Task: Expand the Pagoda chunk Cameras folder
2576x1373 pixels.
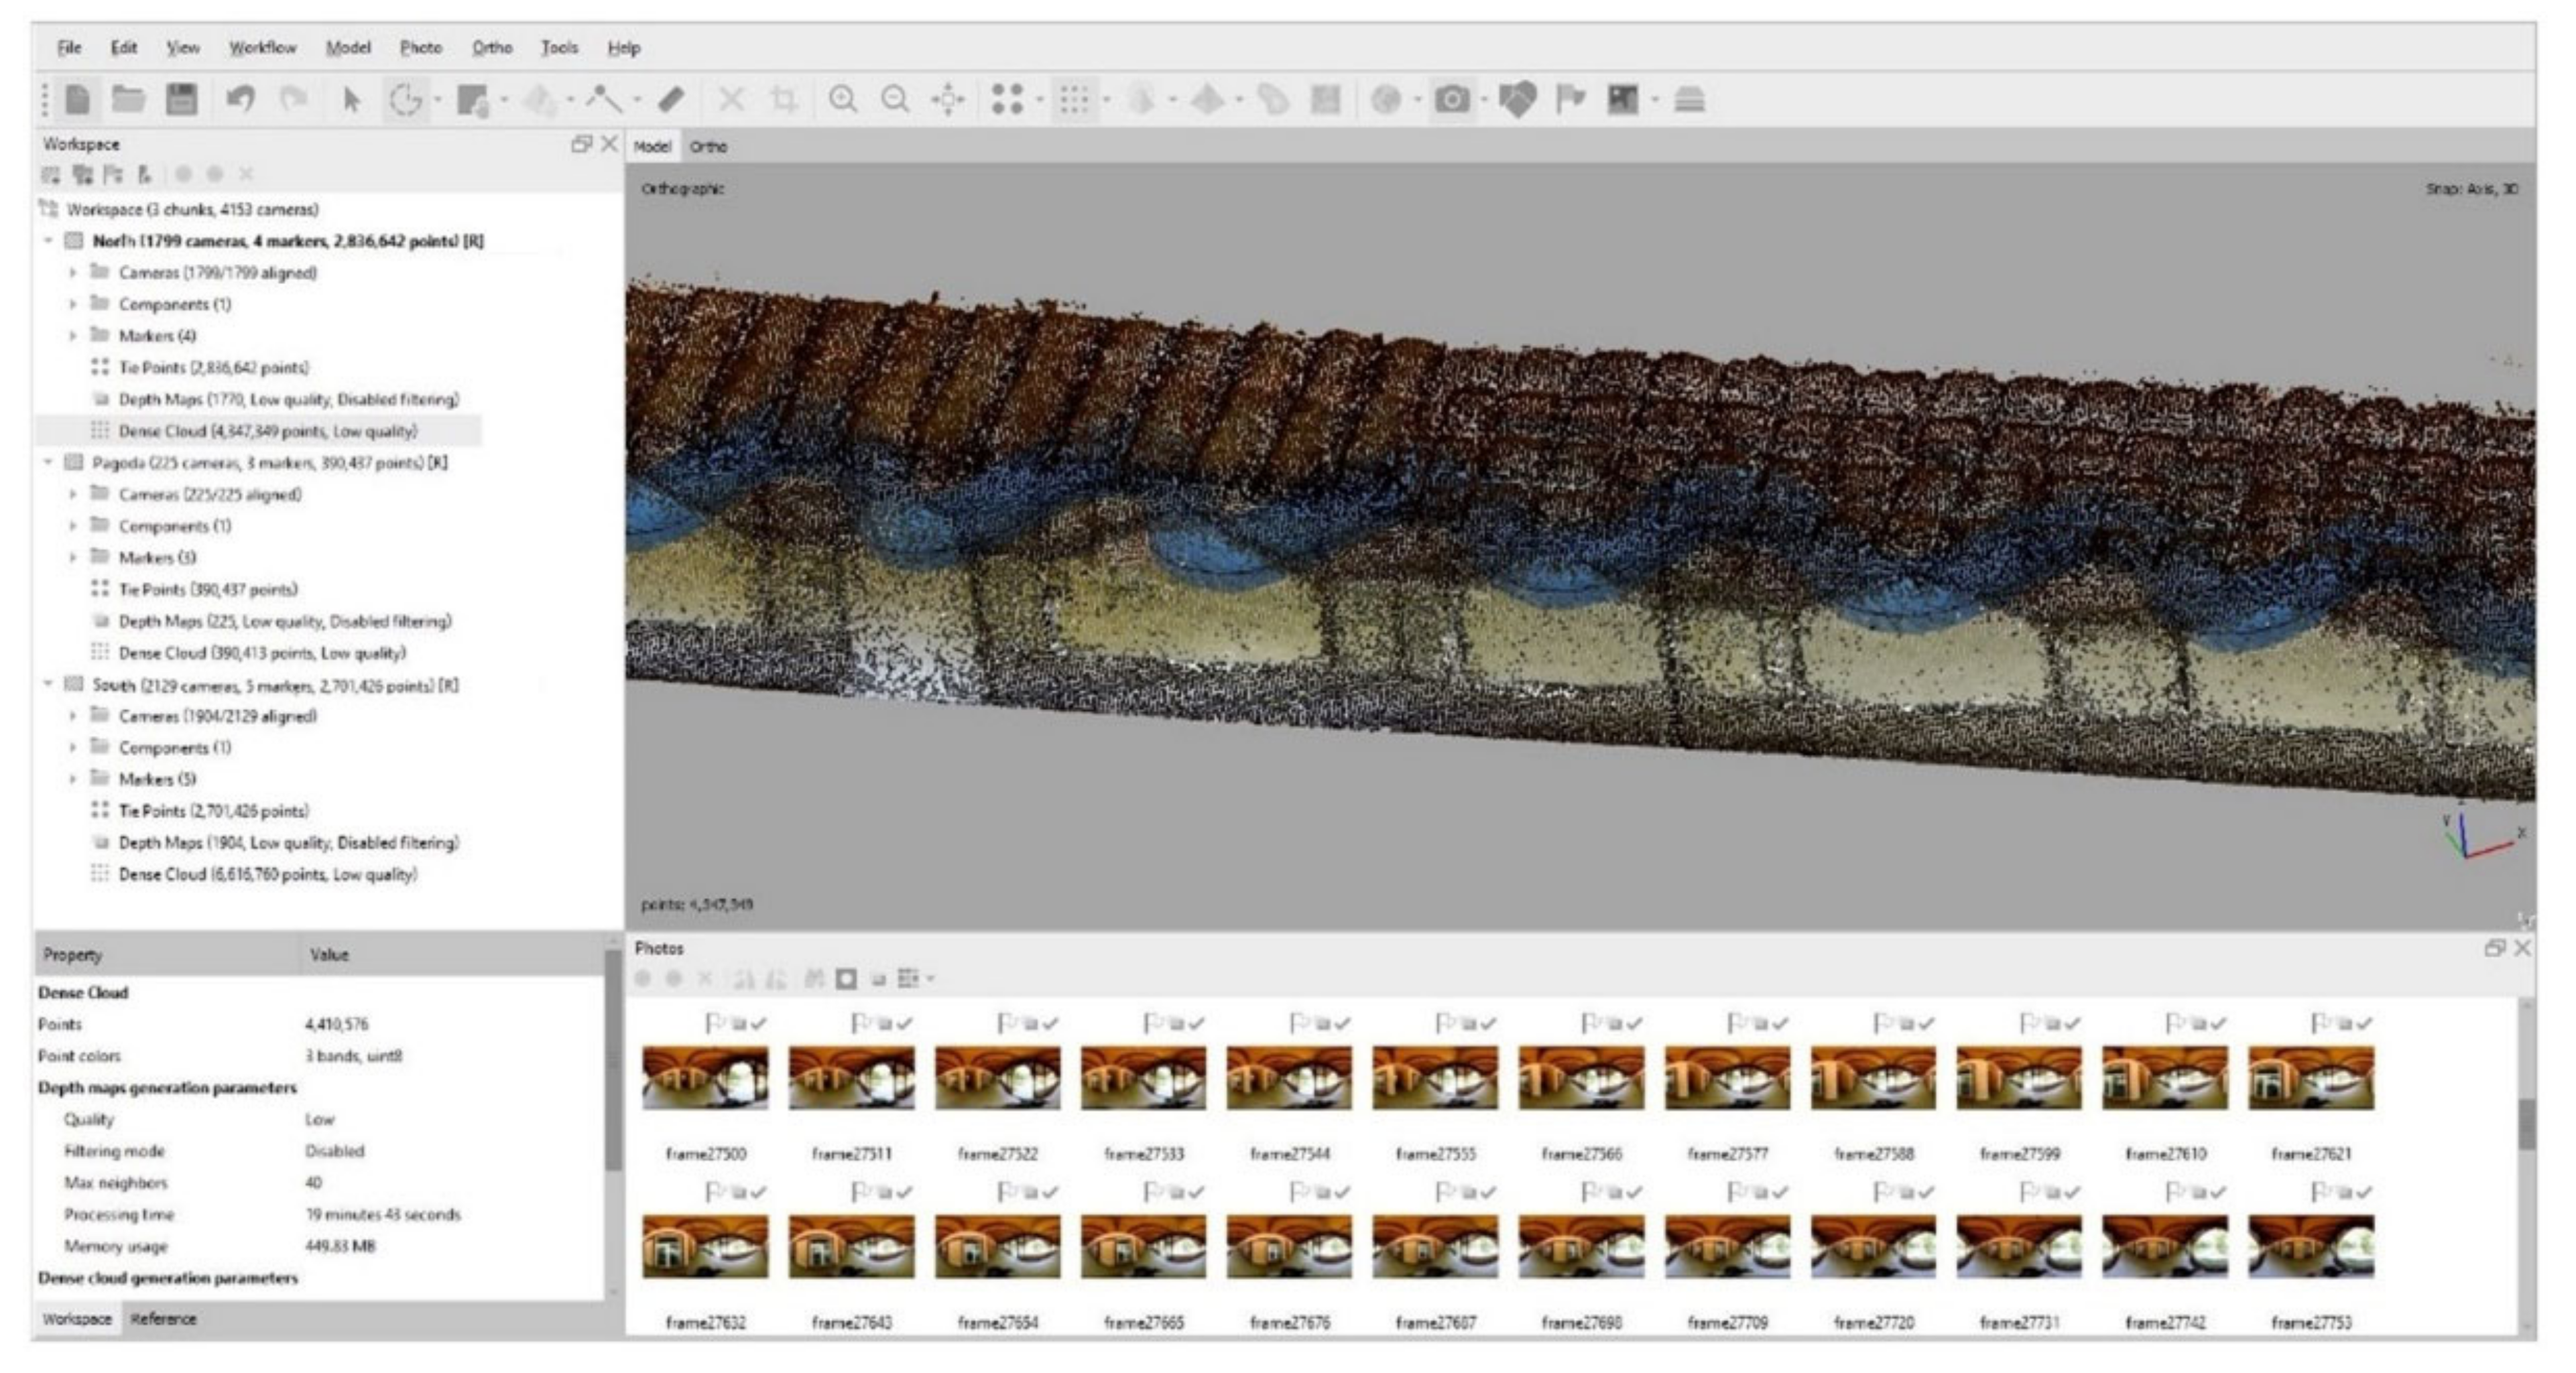Action: (72, 494)
